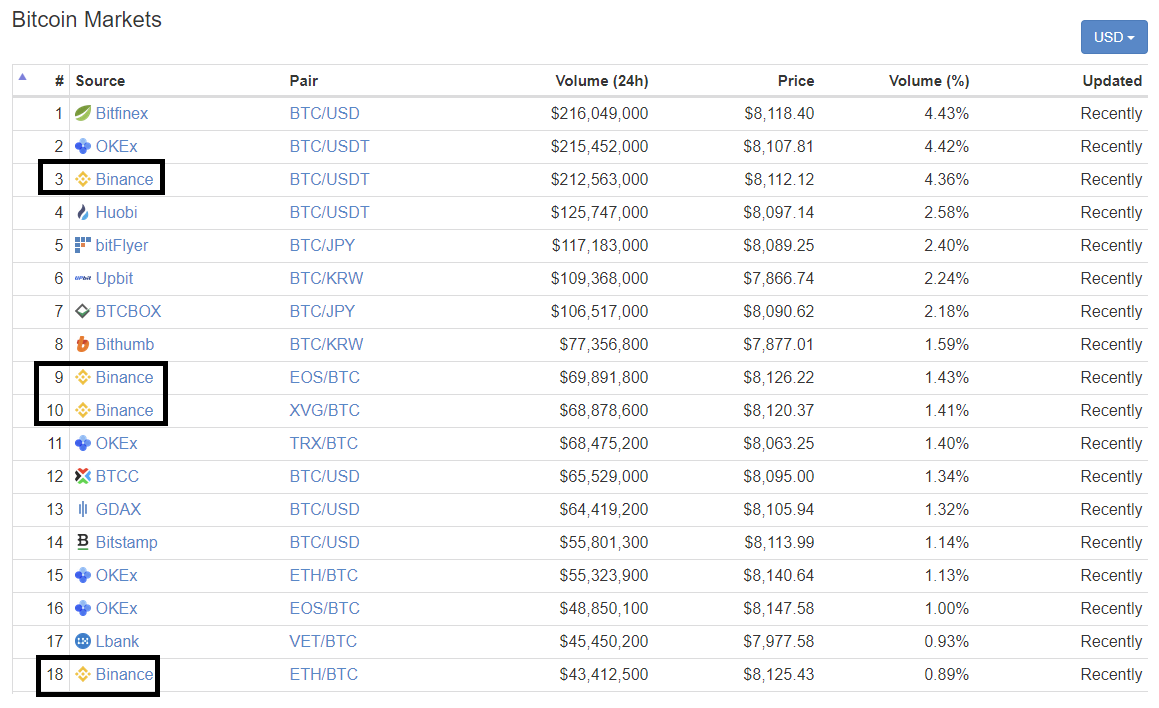Open BTC/USDT pair link for Huobi
1159x708 pixels.
(329, 212)
